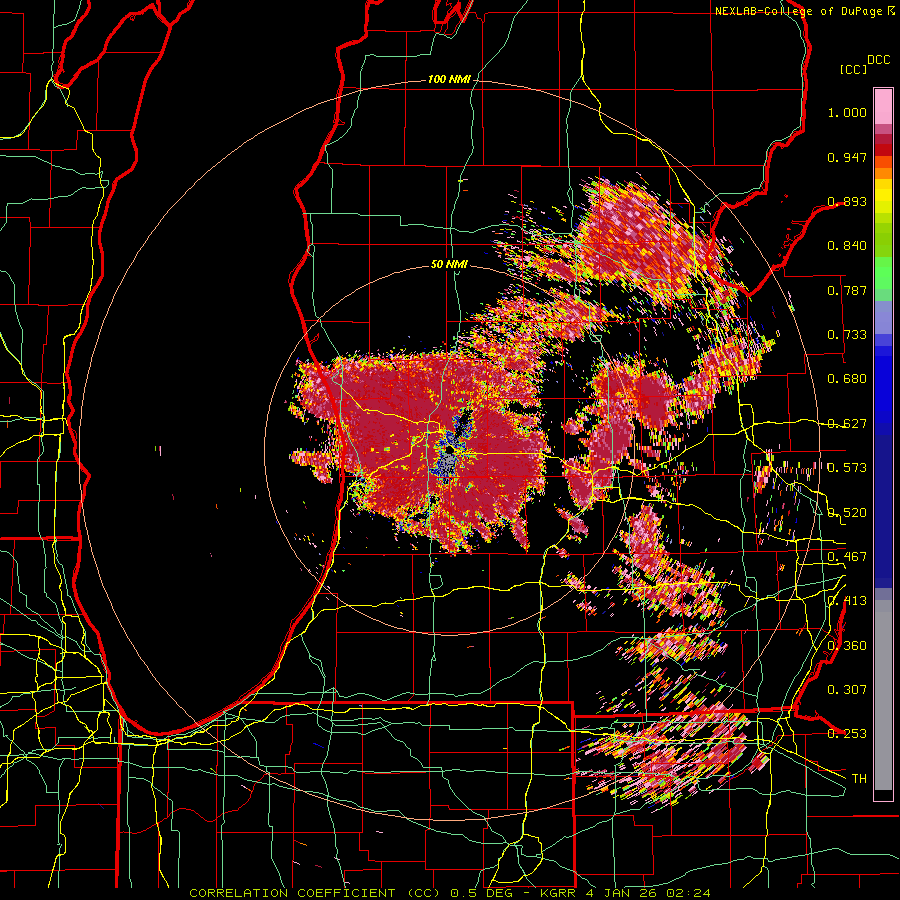Select the 1.000 value on color scale
The image size is (900, 900).
click(x=847, y=112)
